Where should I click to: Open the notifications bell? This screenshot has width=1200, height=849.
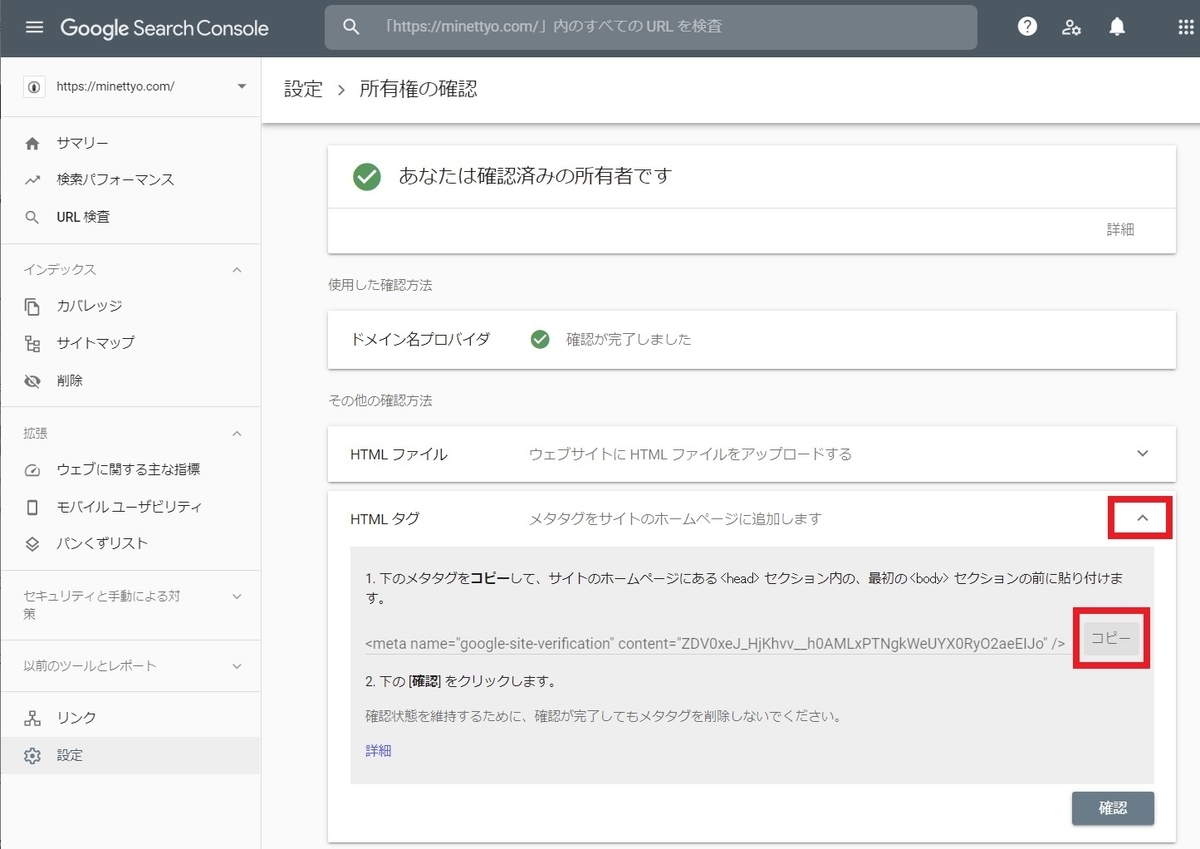click(1117, 27)
